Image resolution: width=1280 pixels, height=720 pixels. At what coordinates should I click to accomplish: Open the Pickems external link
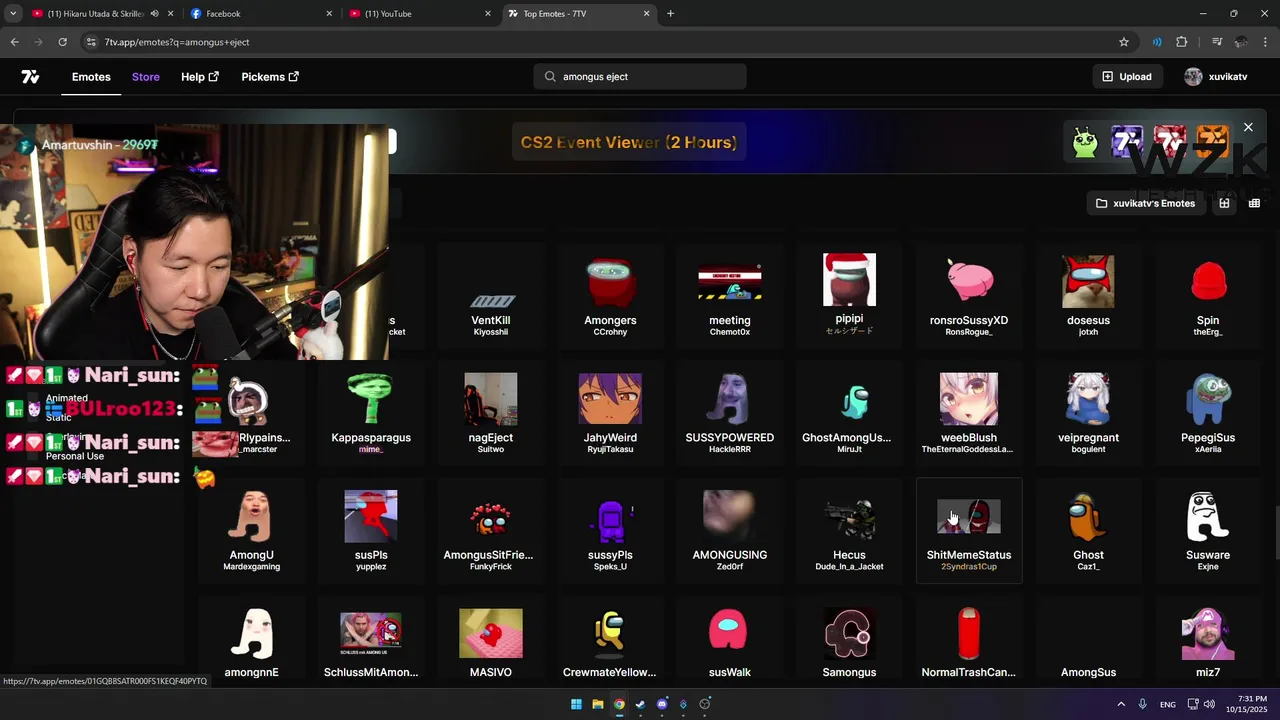point(270,77)
